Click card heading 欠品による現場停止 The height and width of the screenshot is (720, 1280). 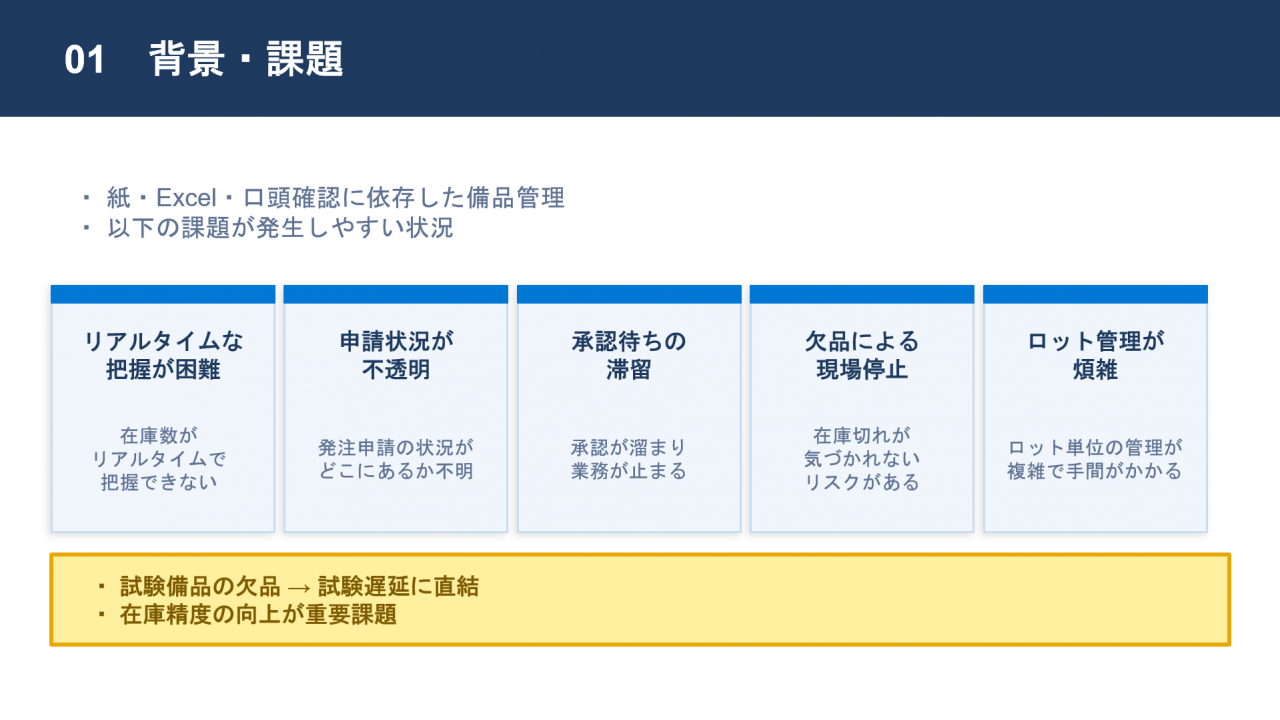tap(862, 355)
